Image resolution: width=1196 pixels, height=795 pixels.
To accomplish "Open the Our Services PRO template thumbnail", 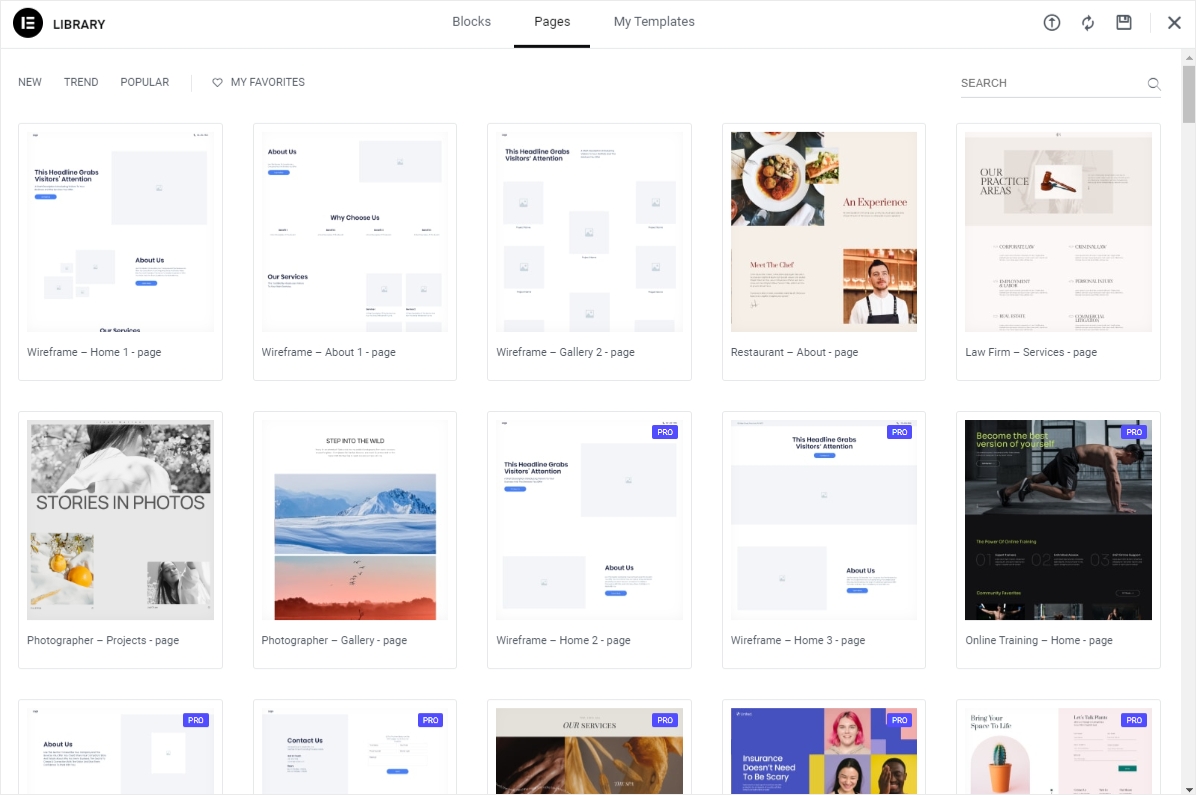I will 590,751.
